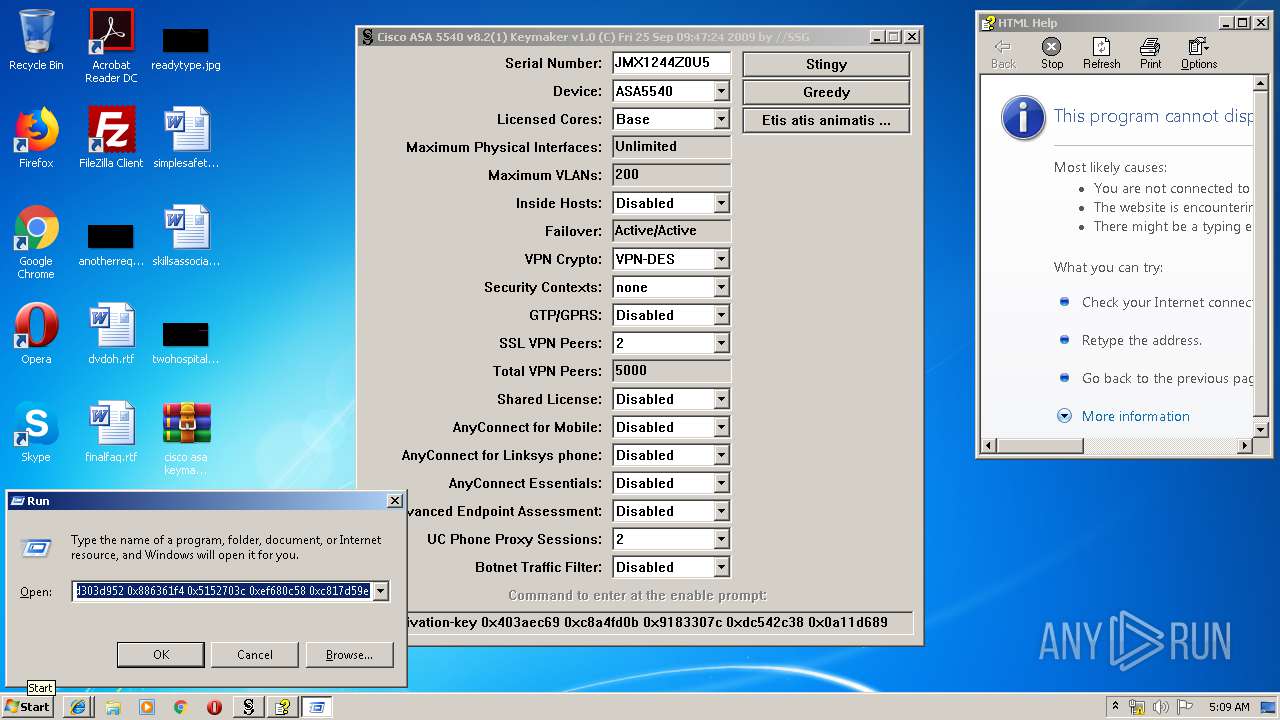Click the activation-key output field
This screenshot has width=1280, height=720.
(660, 622)
